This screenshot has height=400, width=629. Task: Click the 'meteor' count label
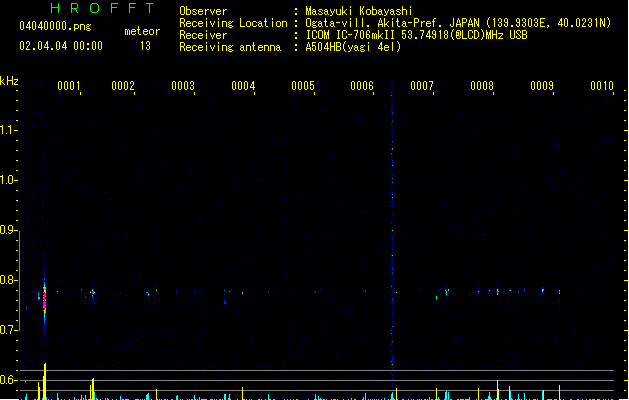[142, 31]
